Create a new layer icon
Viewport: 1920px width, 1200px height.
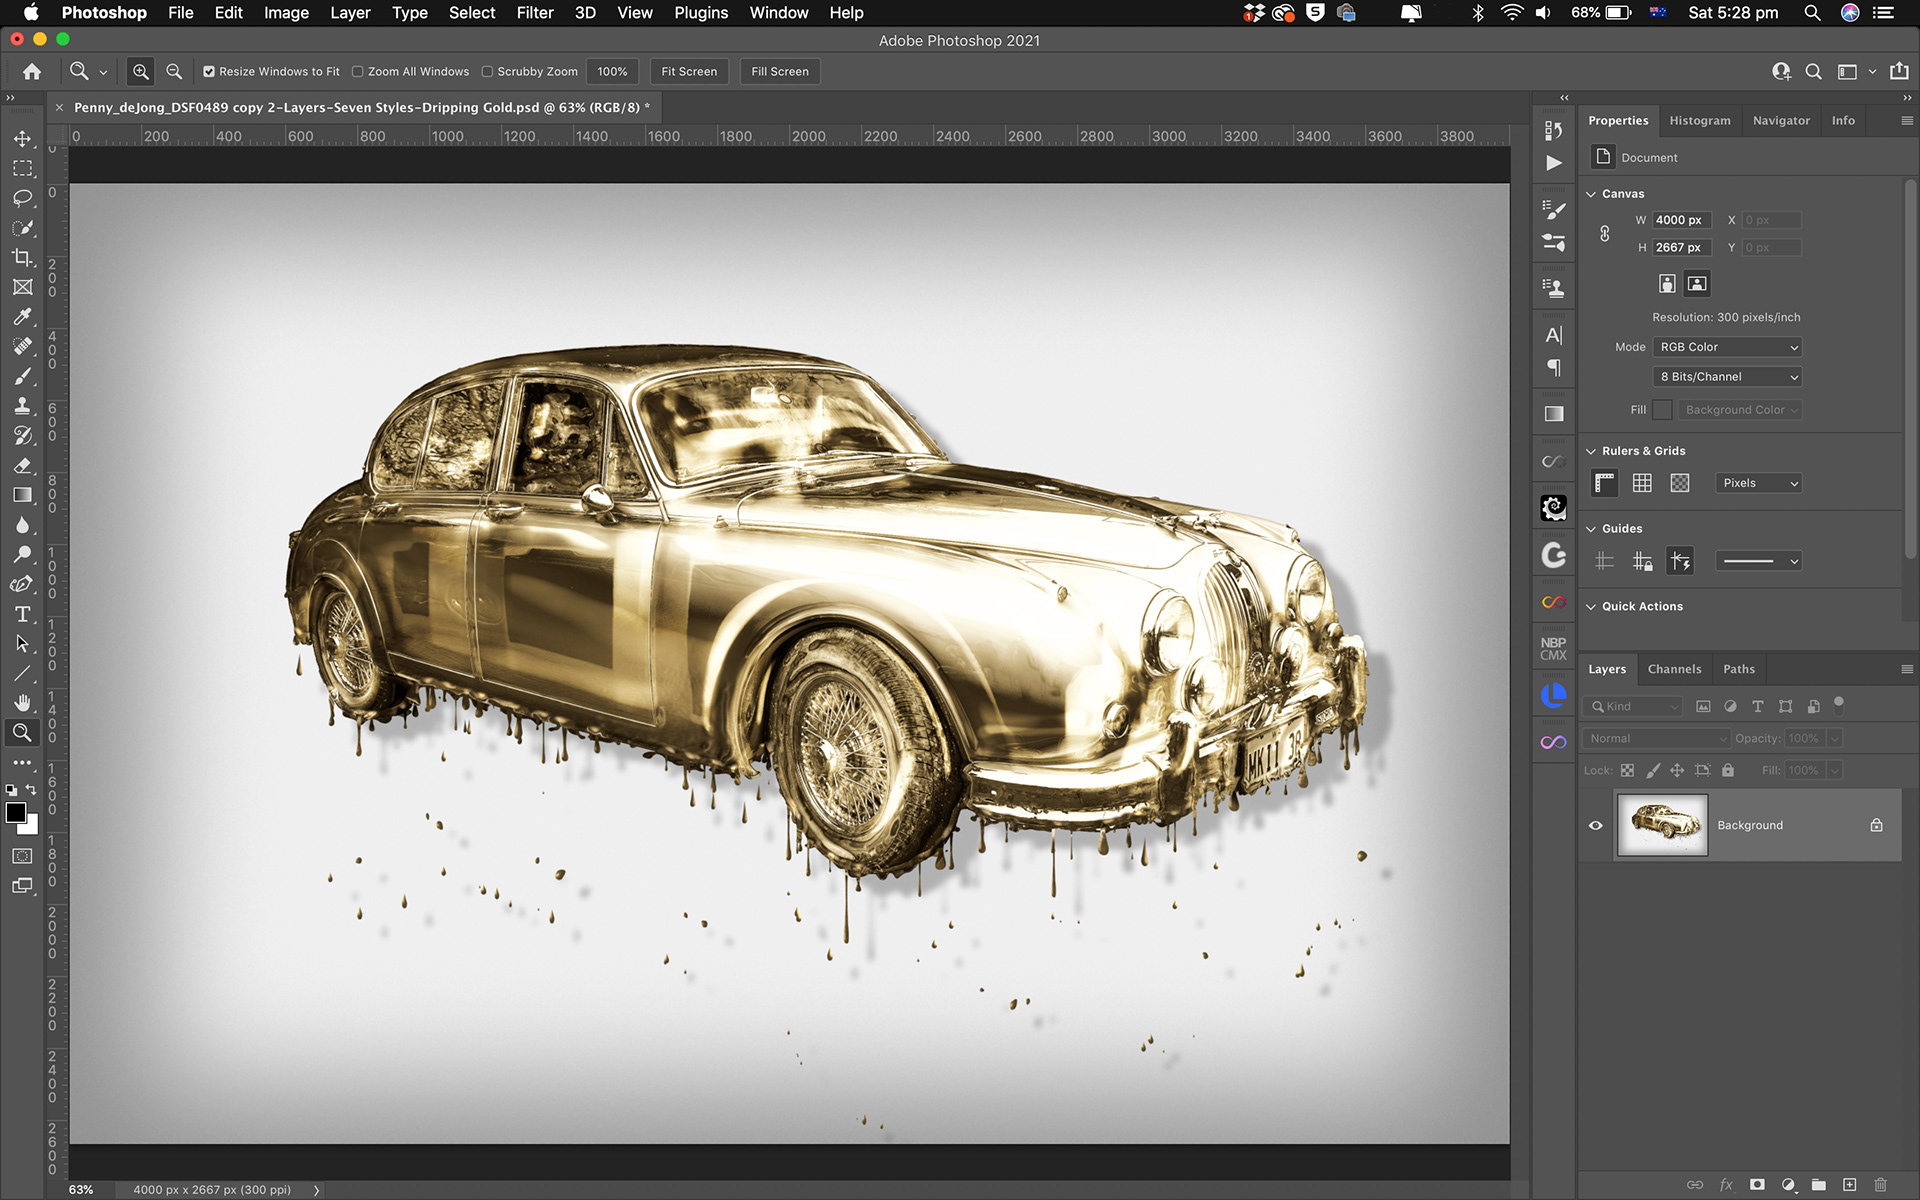tap(1849, 1184)
